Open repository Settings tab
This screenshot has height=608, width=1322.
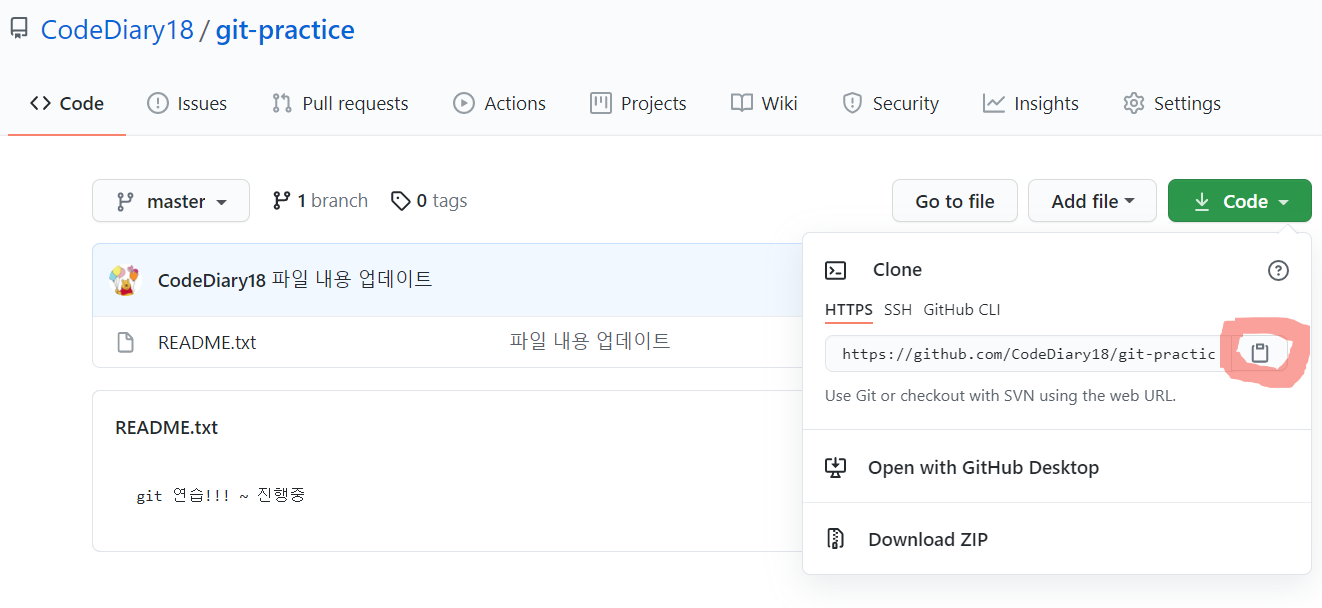pyautogui.click(x=1172, y=103)
